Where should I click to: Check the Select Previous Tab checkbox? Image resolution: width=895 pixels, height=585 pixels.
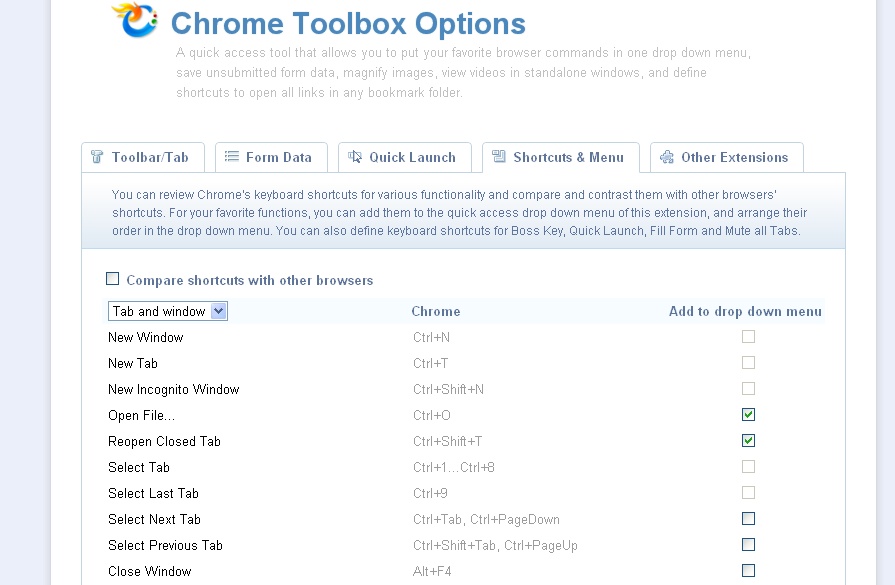[748, 544]
